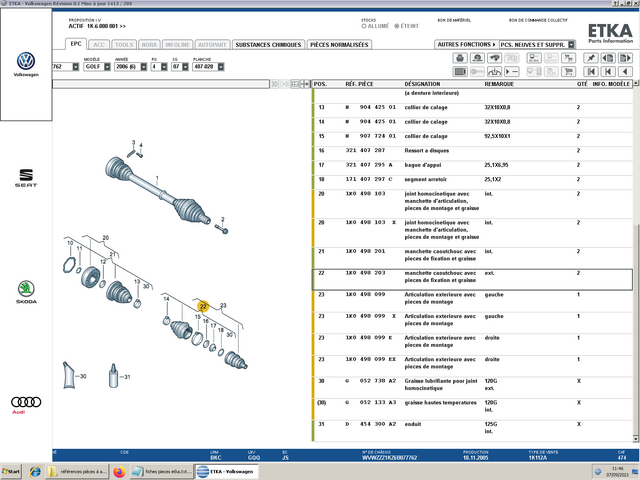Open the PG dropdown showing 4
Screen dimensions: 640x480
[164, 67]
